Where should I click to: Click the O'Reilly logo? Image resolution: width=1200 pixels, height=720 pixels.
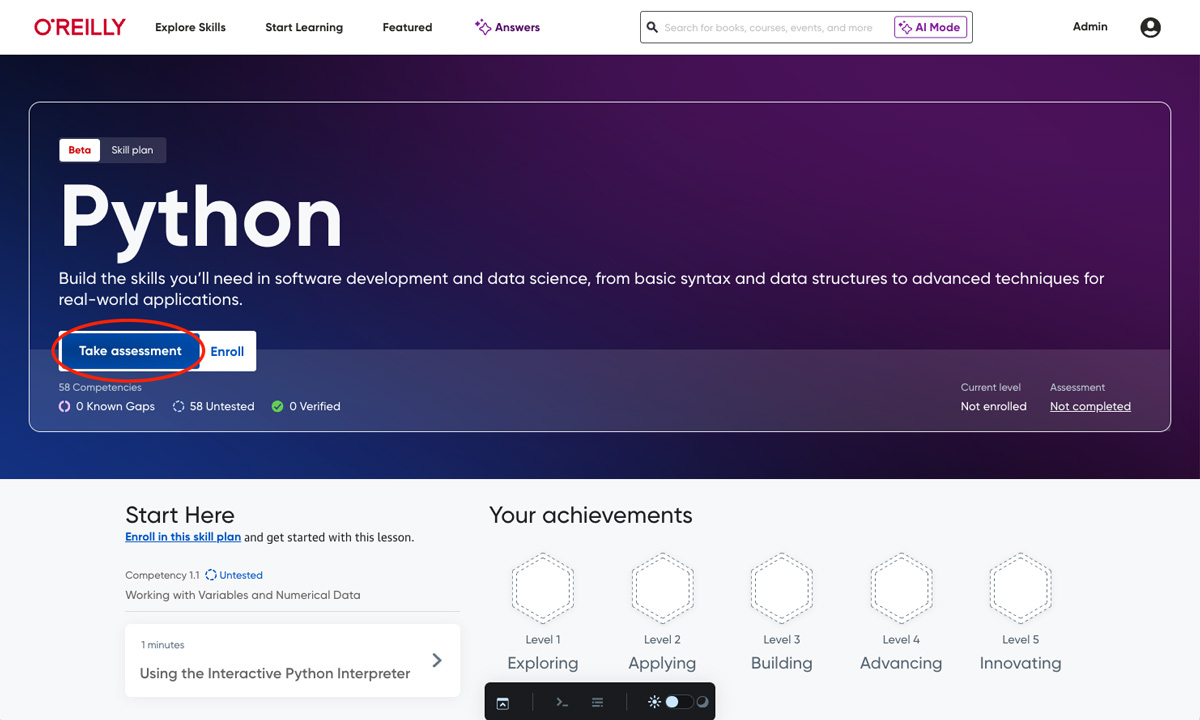pos(80,27)
